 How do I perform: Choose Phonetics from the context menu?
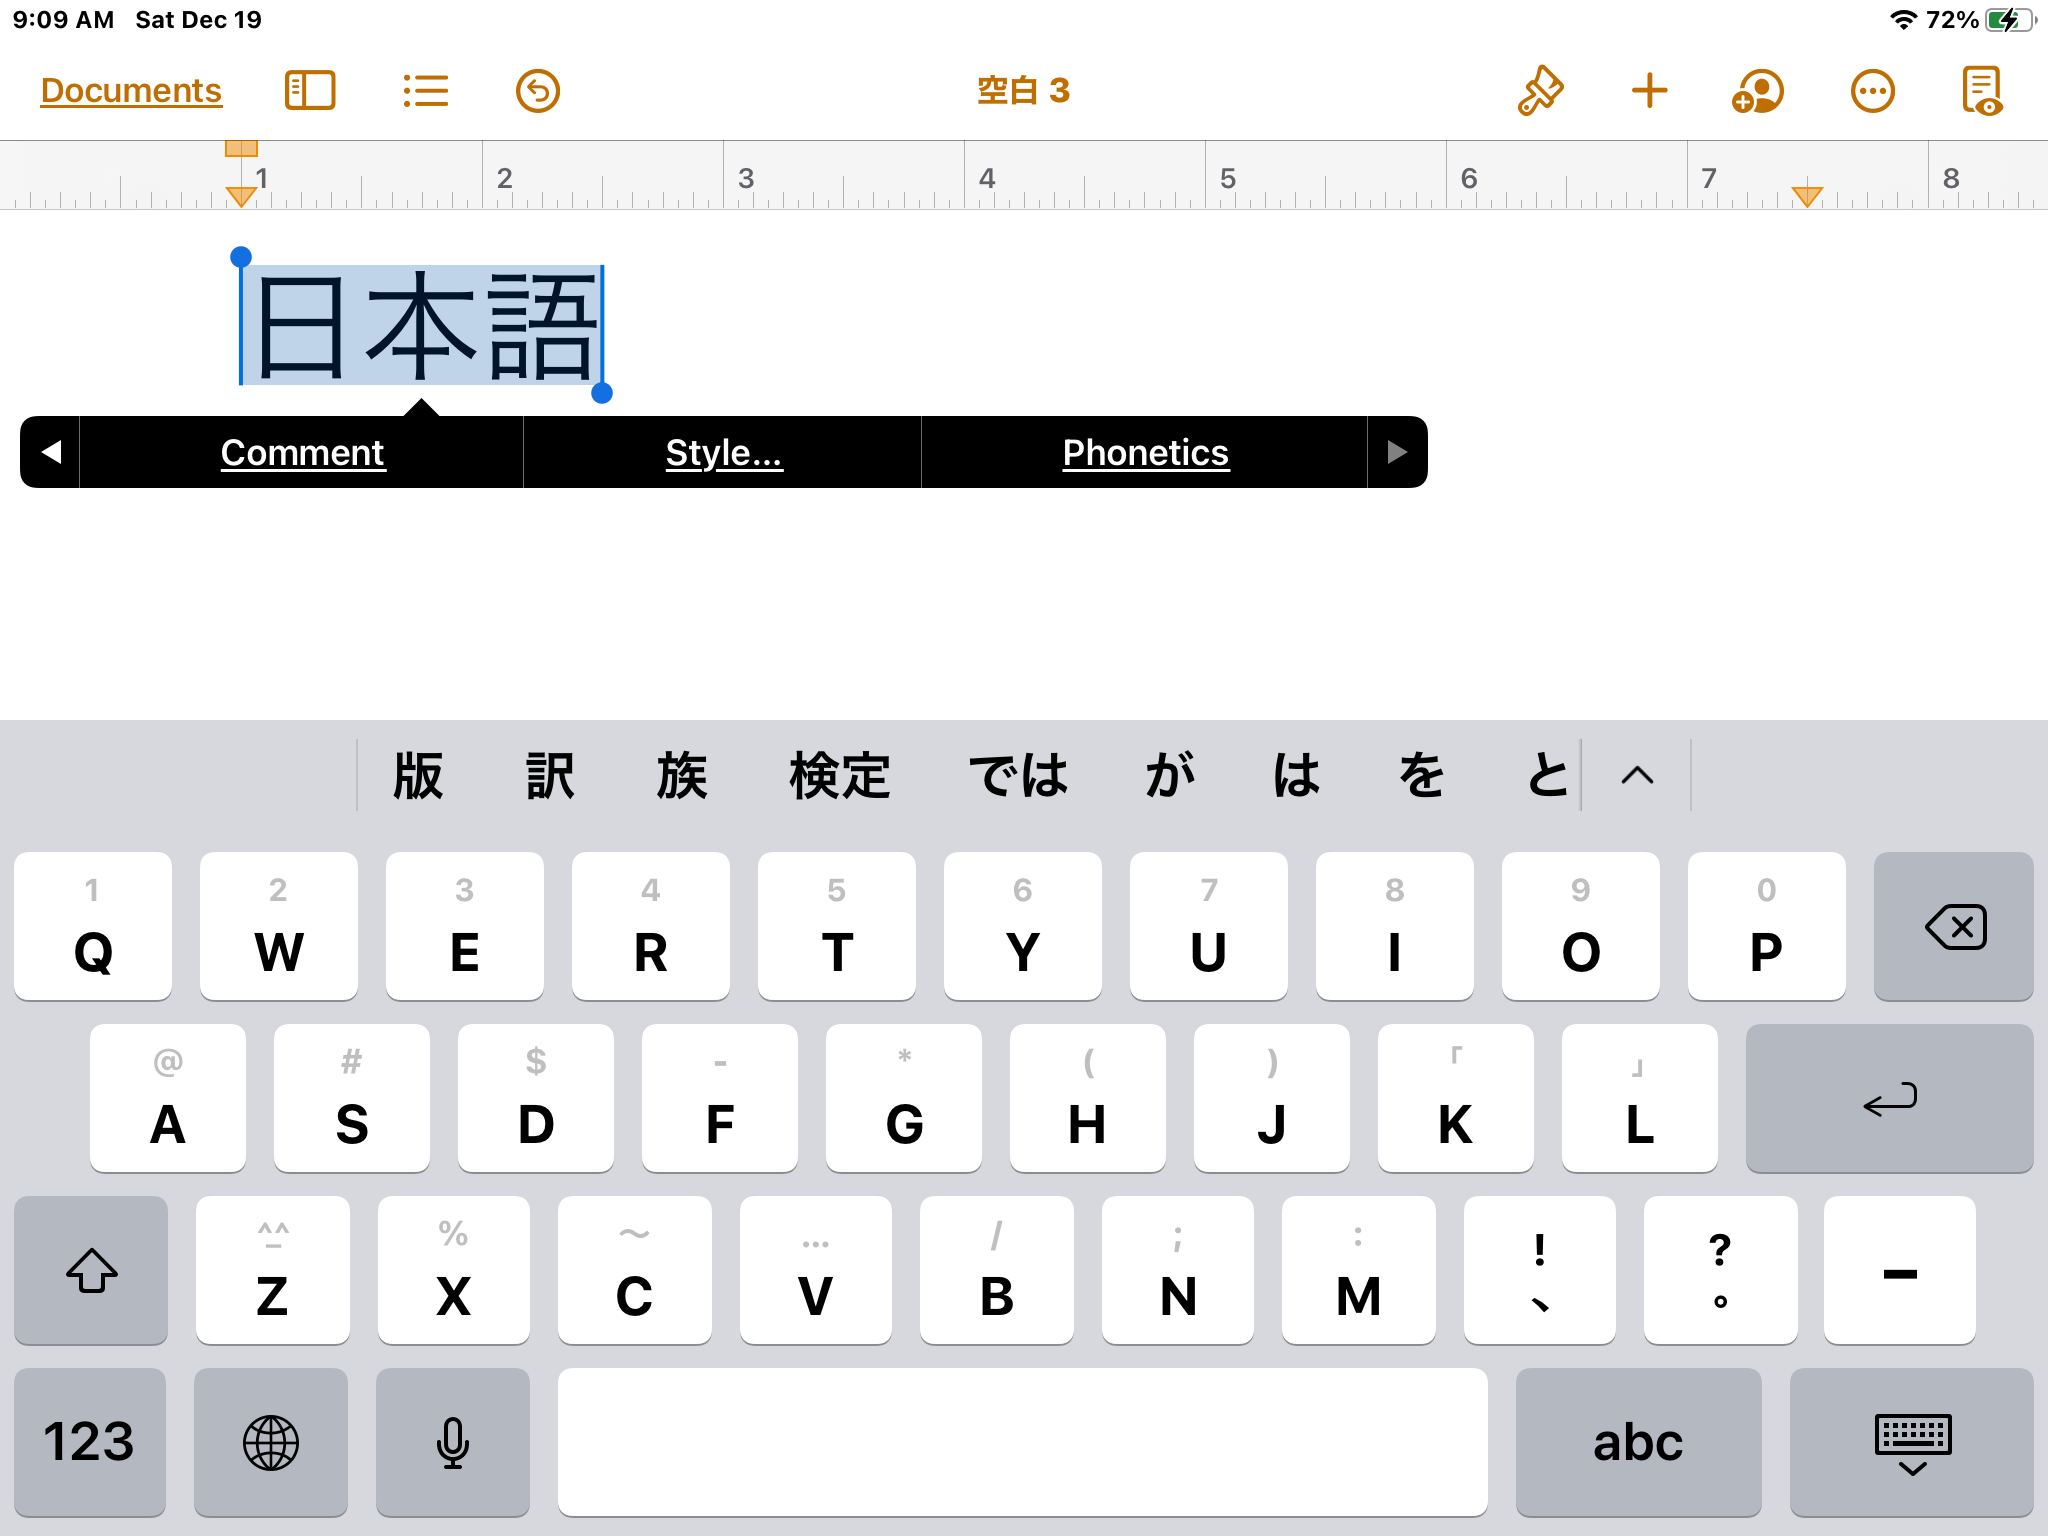(x=1145, y=452)
